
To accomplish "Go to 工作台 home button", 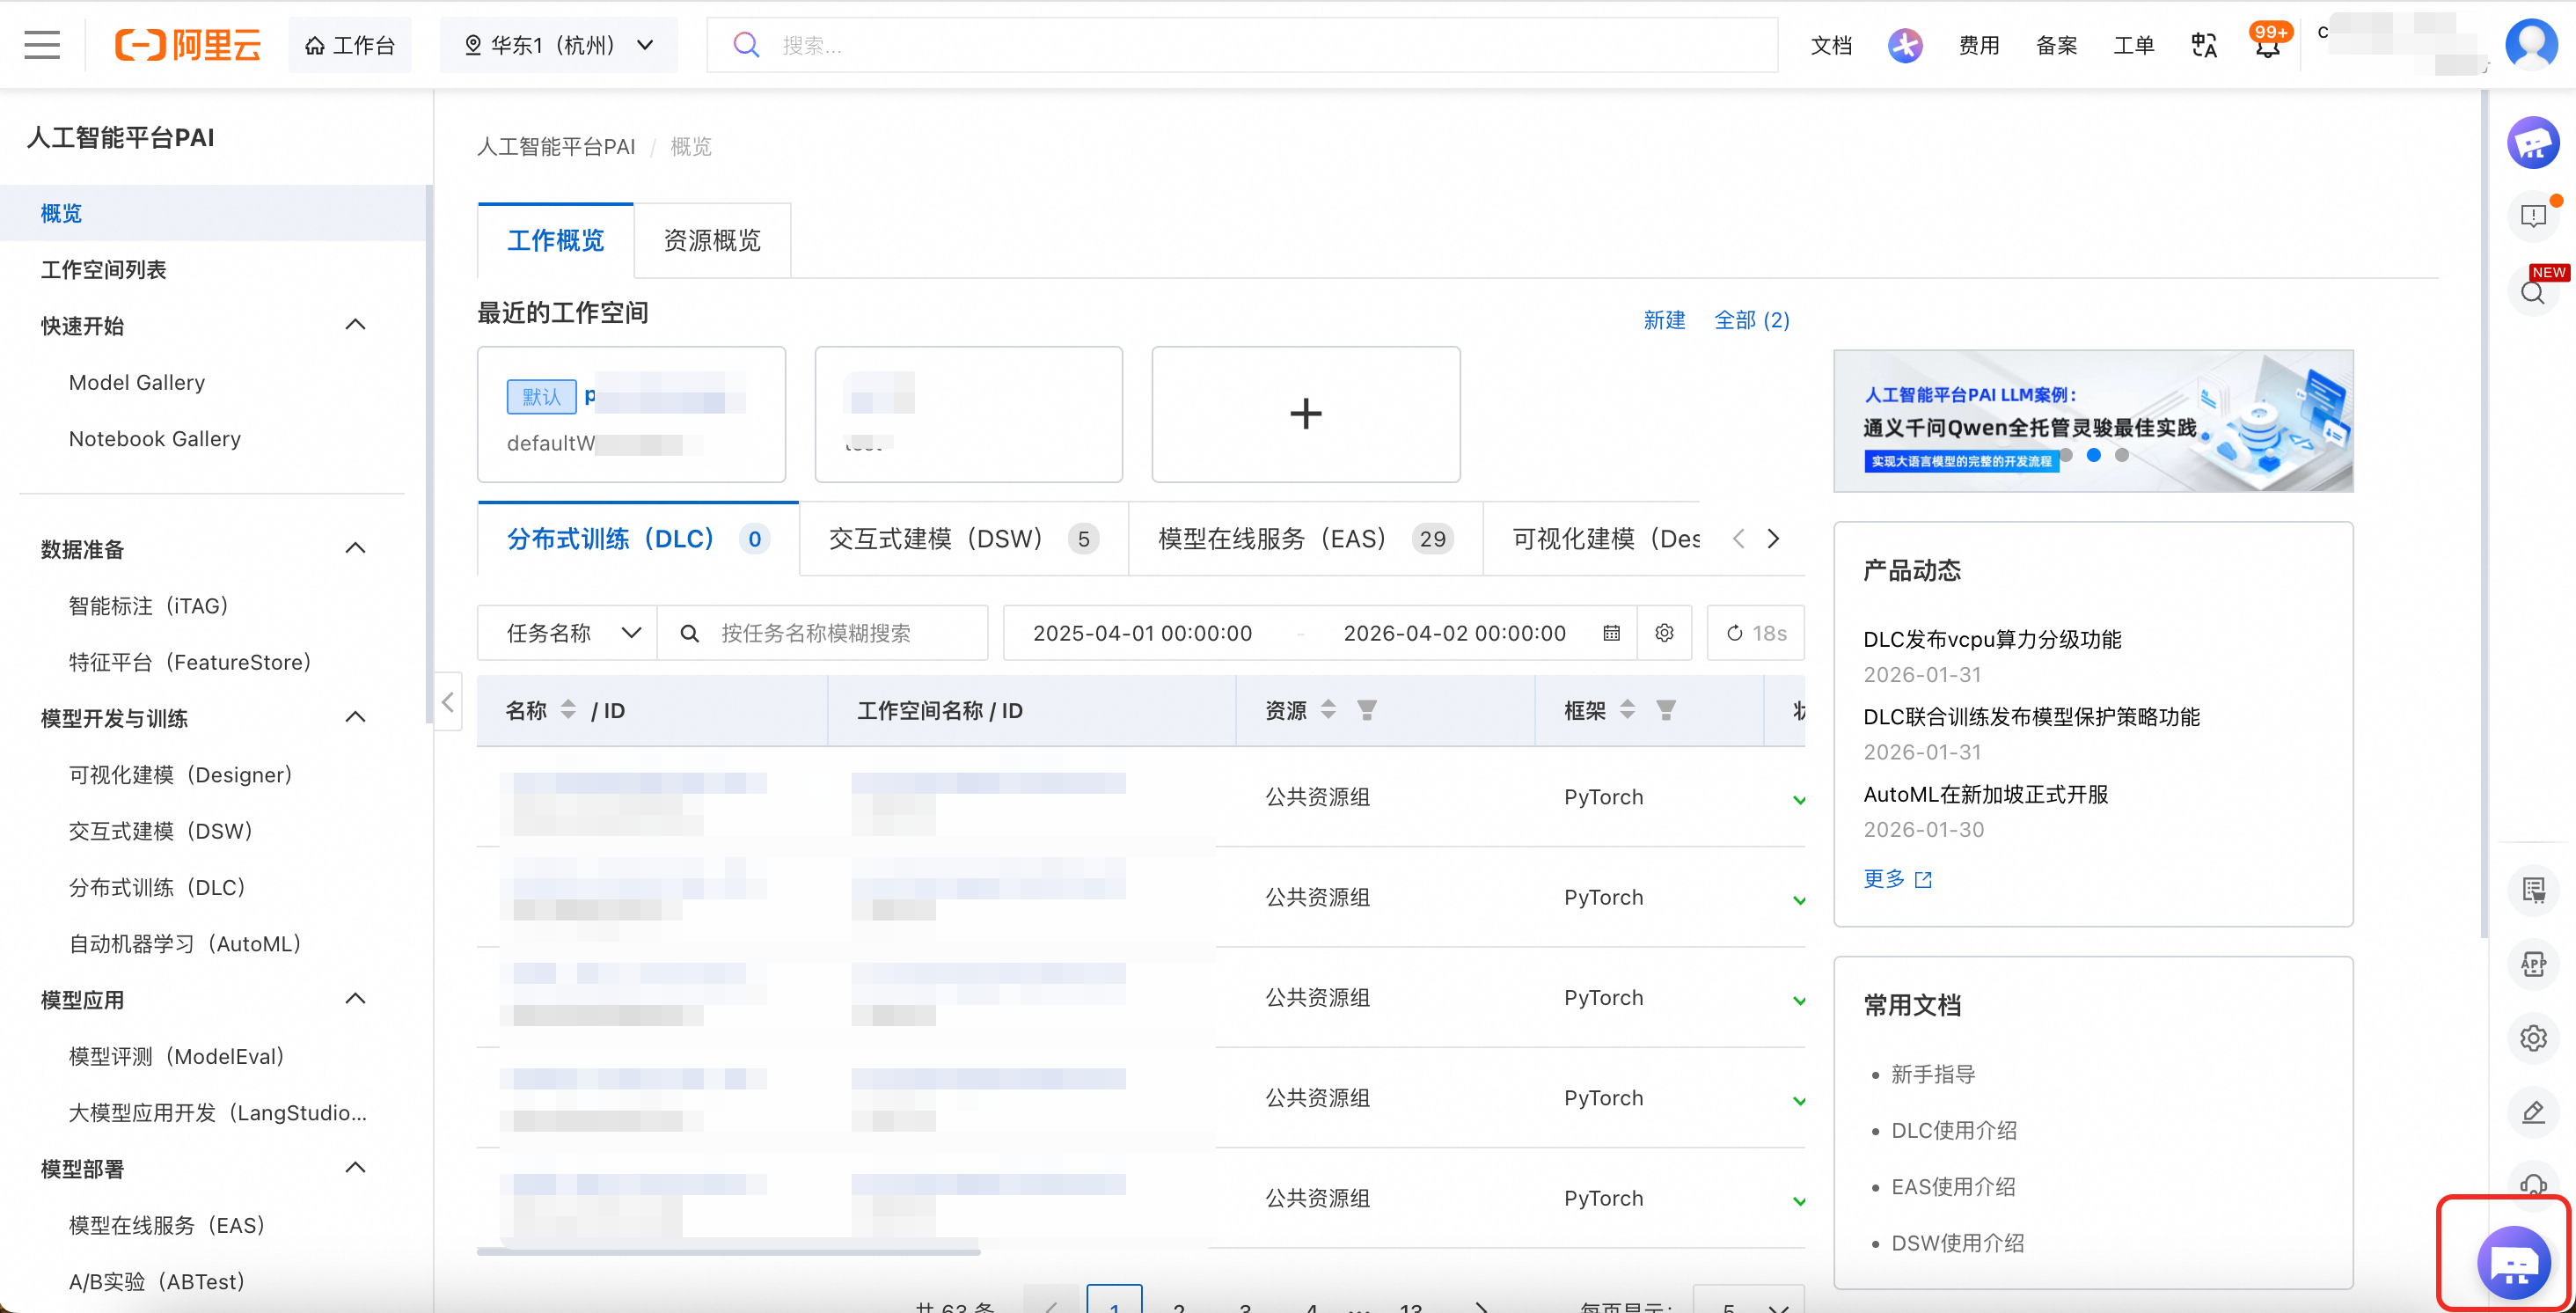I will (350, 45).
